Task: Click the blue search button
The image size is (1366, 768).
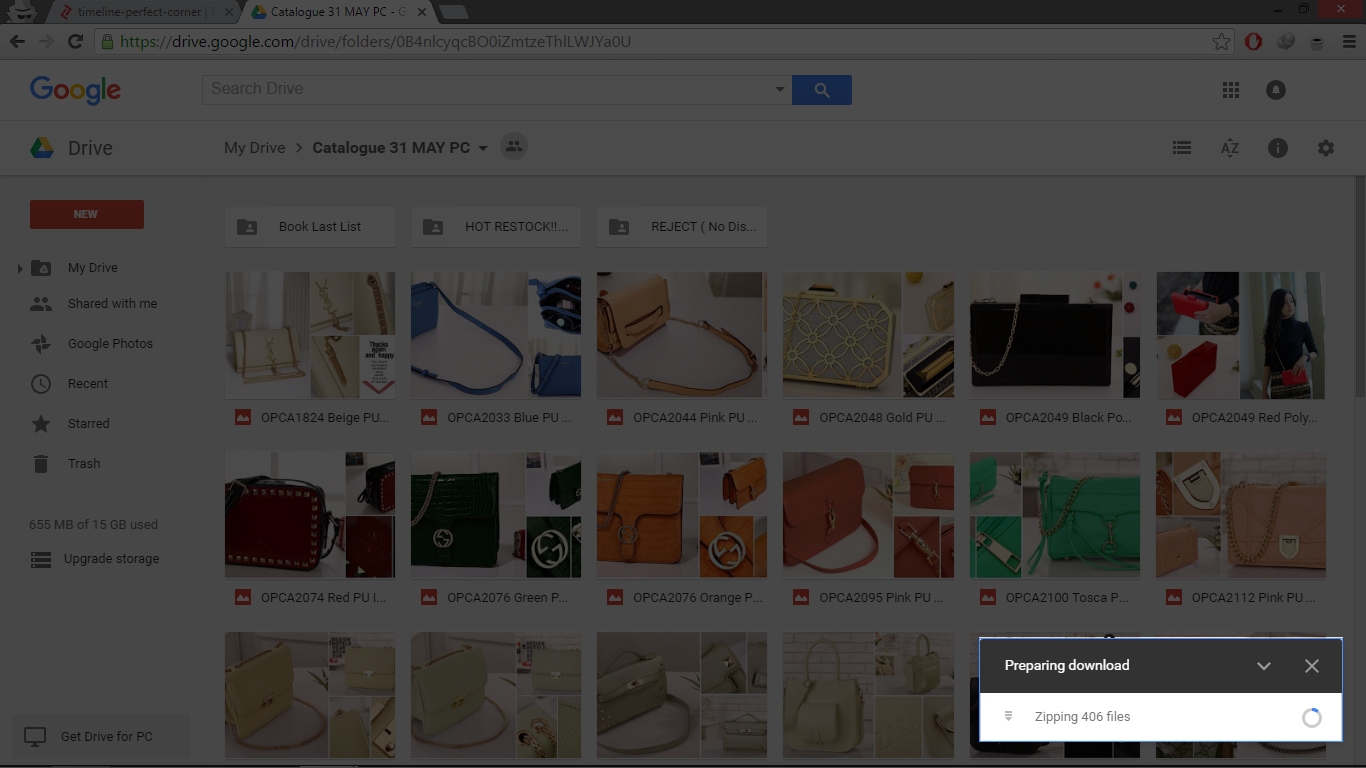Action: click(x=822, y=90)
